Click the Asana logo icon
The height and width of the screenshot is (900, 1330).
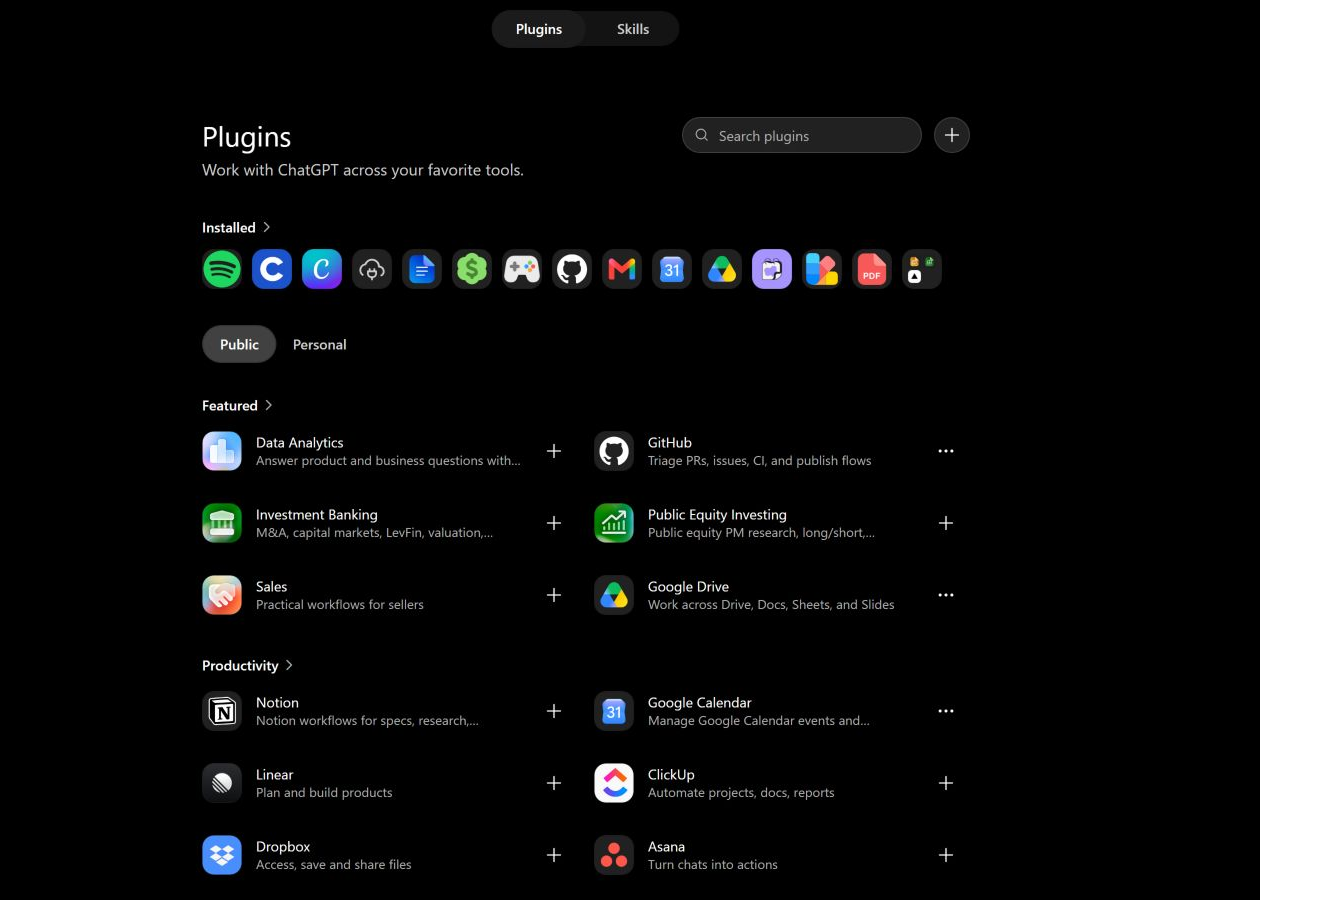point(614,855)
